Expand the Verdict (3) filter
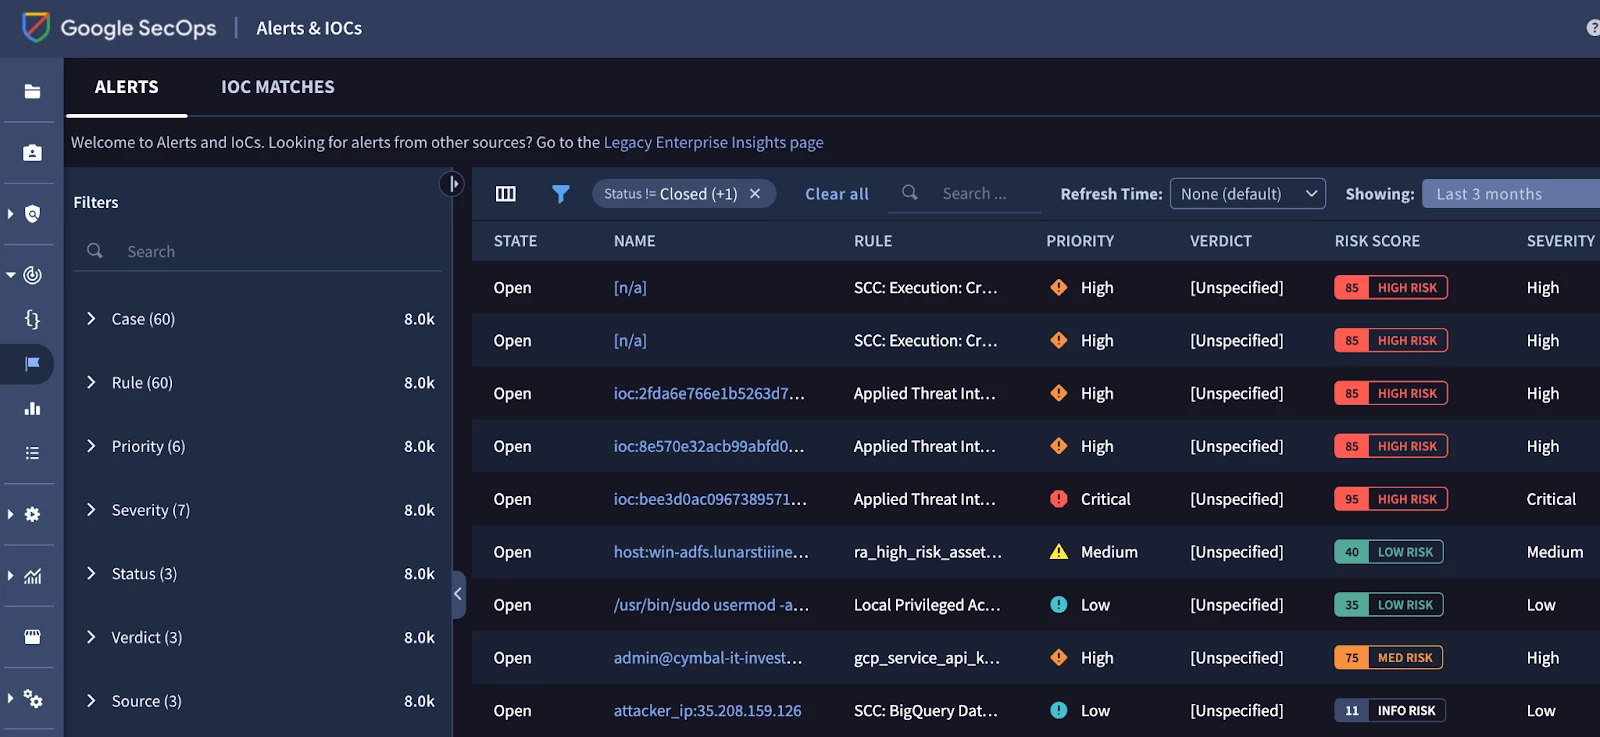 tap(91, 637)
